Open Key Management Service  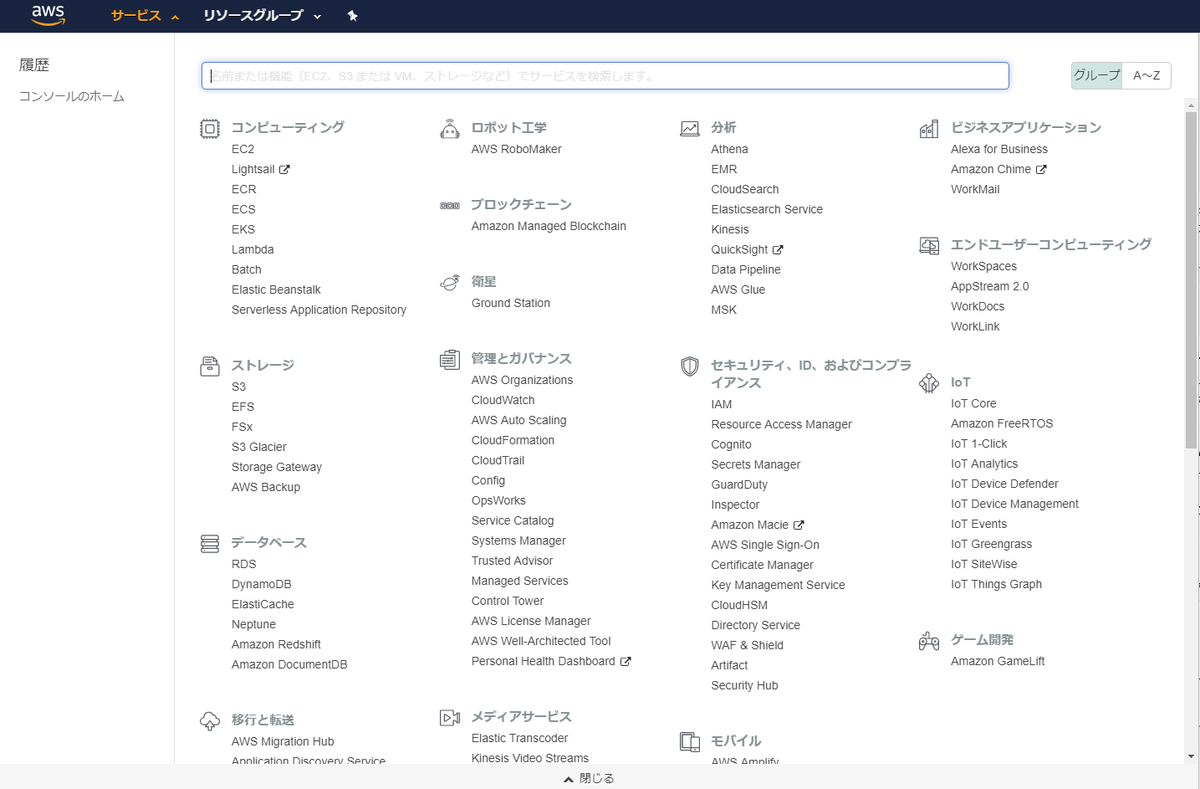coord(777,585)
